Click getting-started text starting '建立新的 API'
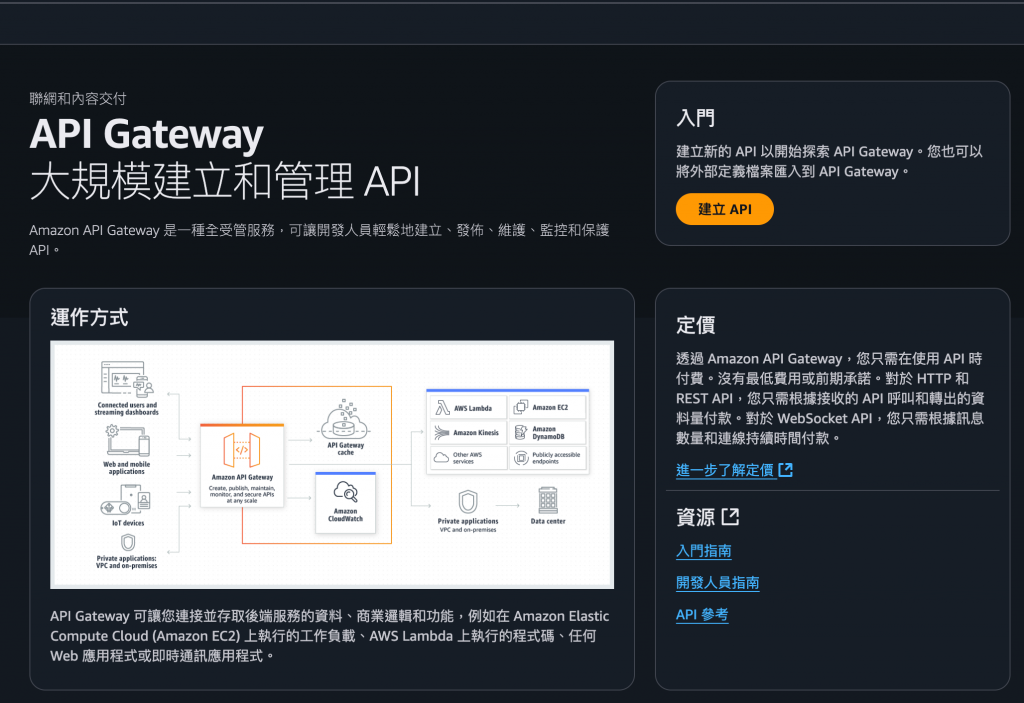 click(x=829, y=161)
